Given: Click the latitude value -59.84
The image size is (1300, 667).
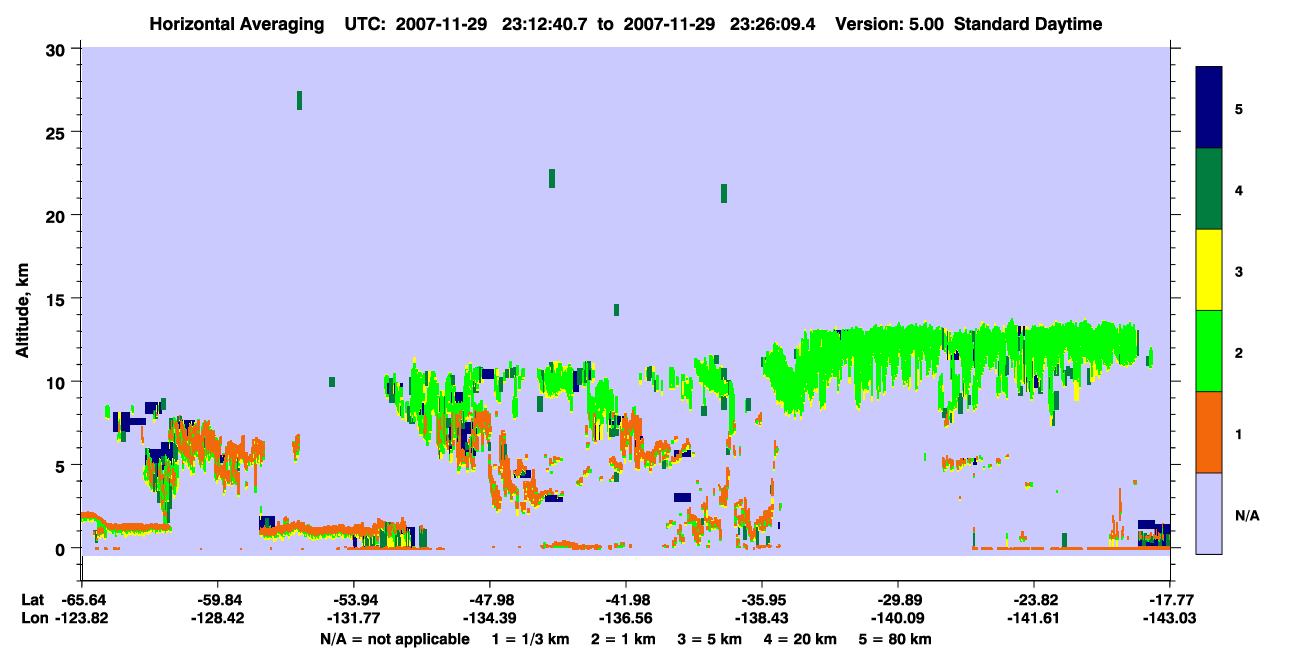Looking at the screenshot, I should click(218, 600).
